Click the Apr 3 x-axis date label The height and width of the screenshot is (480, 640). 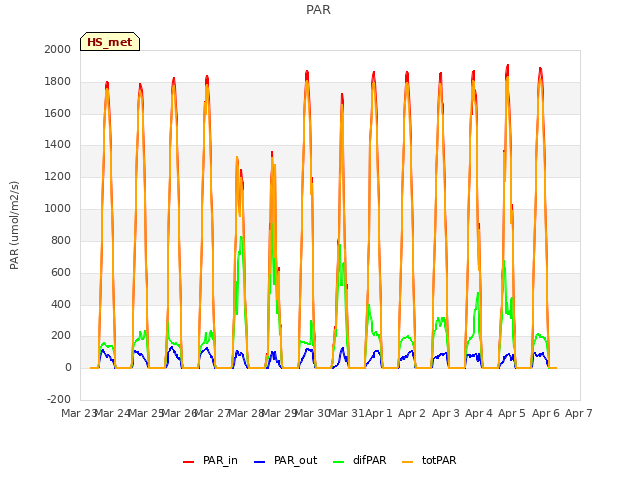pyautogui.click(x=446, y=413)
